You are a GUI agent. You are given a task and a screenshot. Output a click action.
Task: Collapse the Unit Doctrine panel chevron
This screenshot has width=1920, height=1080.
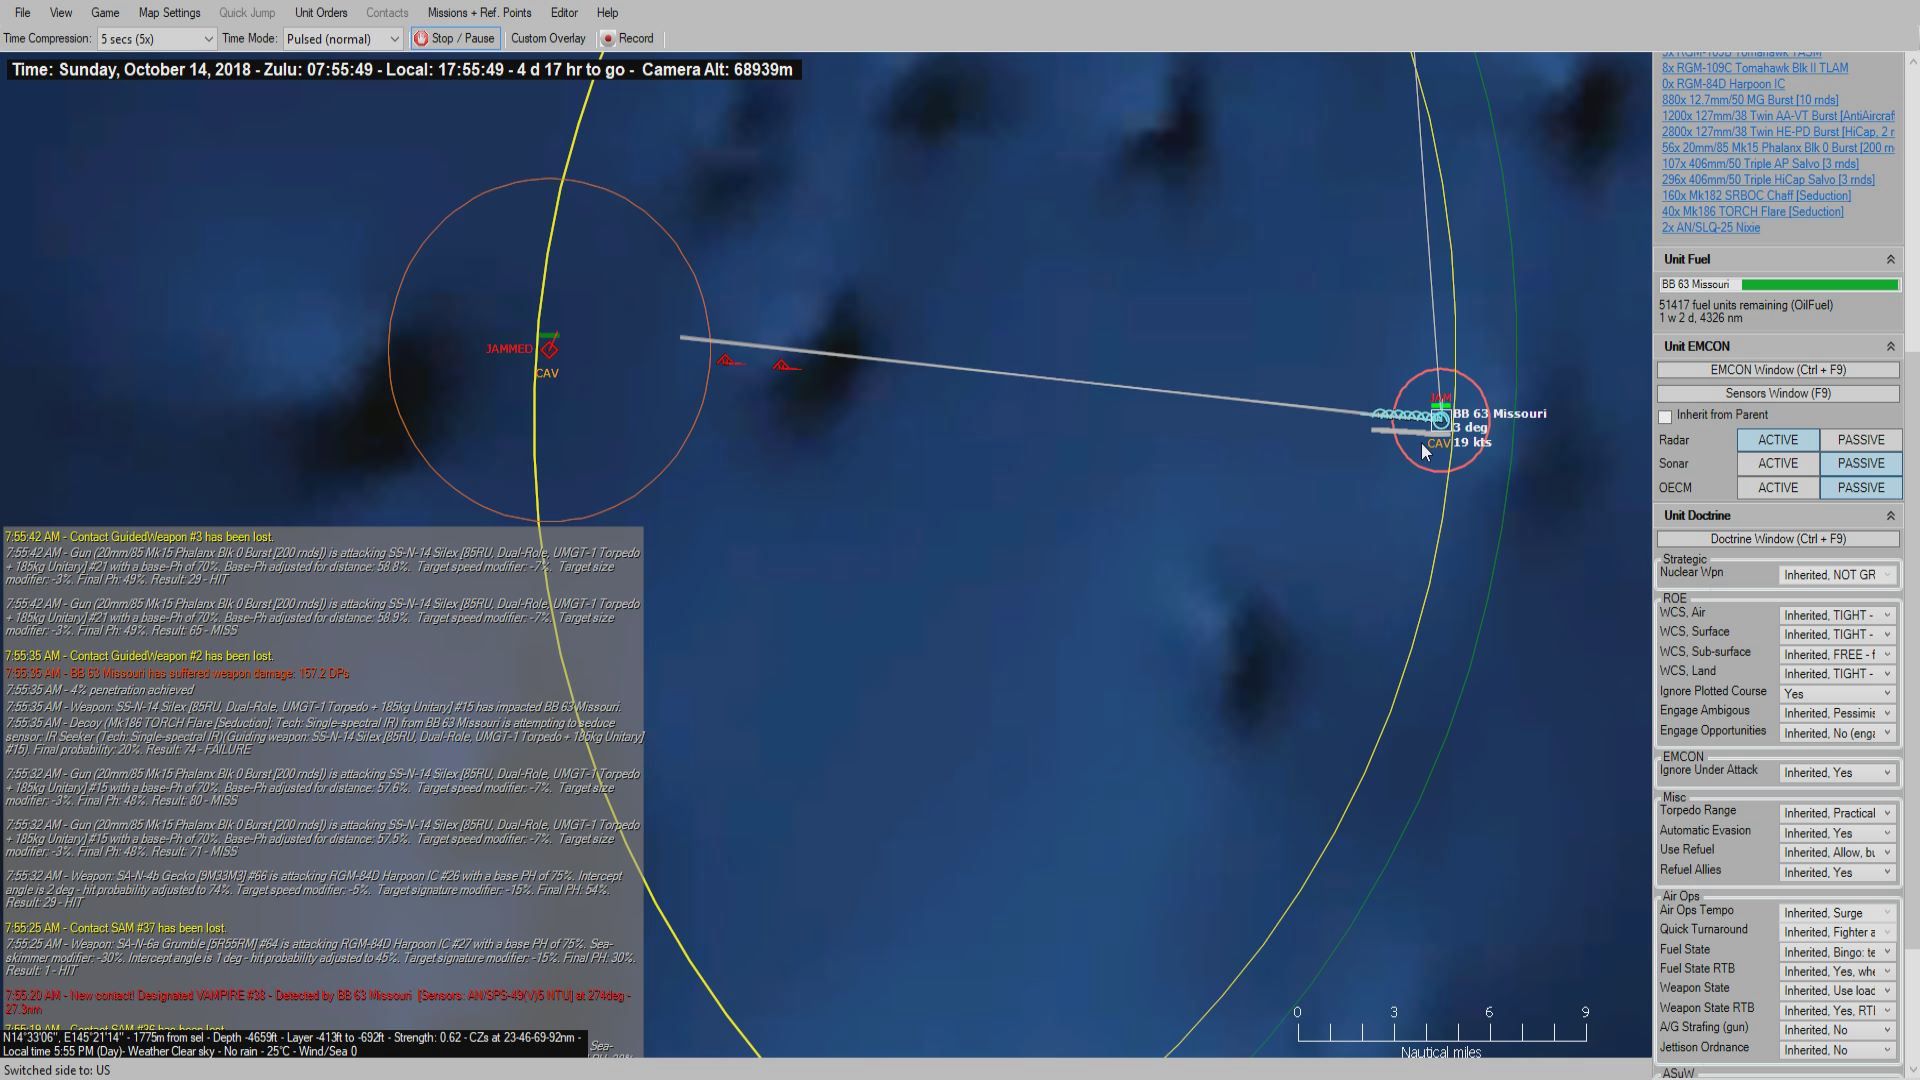pos(1890,516)
